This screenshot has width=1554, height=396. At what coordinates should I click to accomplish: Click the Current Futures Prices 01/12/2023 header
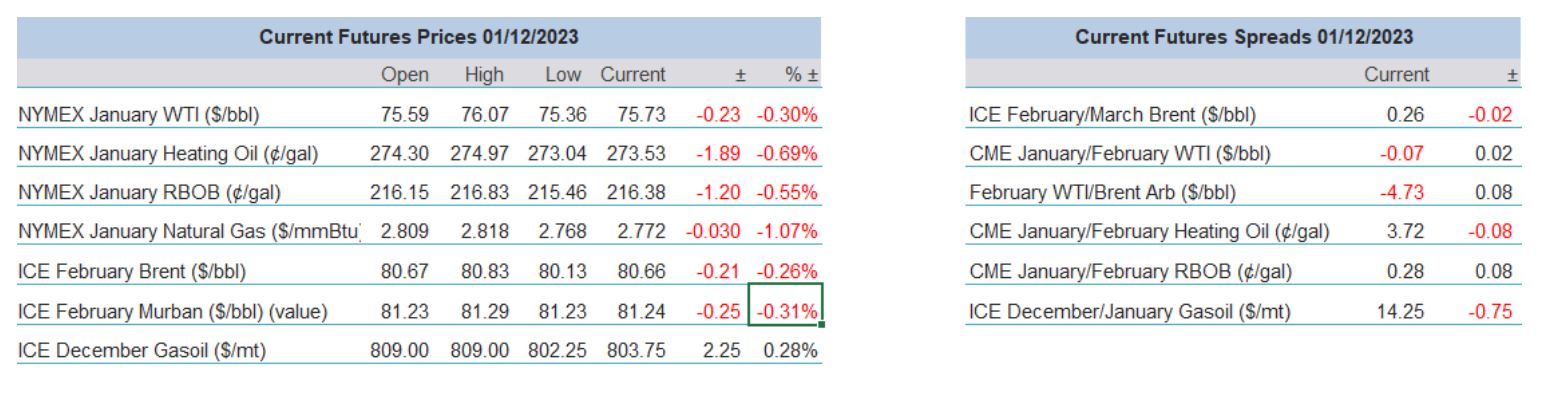(x=419, y=37)
